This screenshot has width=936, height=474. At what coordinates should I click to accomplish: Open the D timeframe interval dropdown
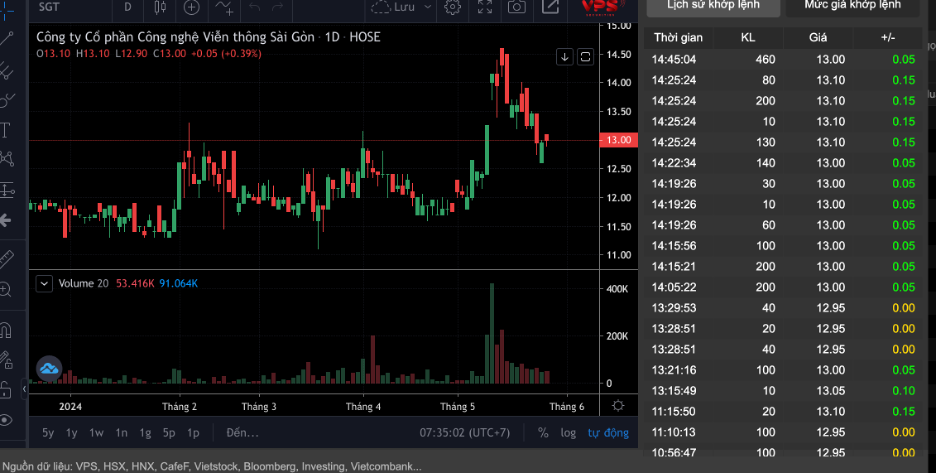pos(127,7)
